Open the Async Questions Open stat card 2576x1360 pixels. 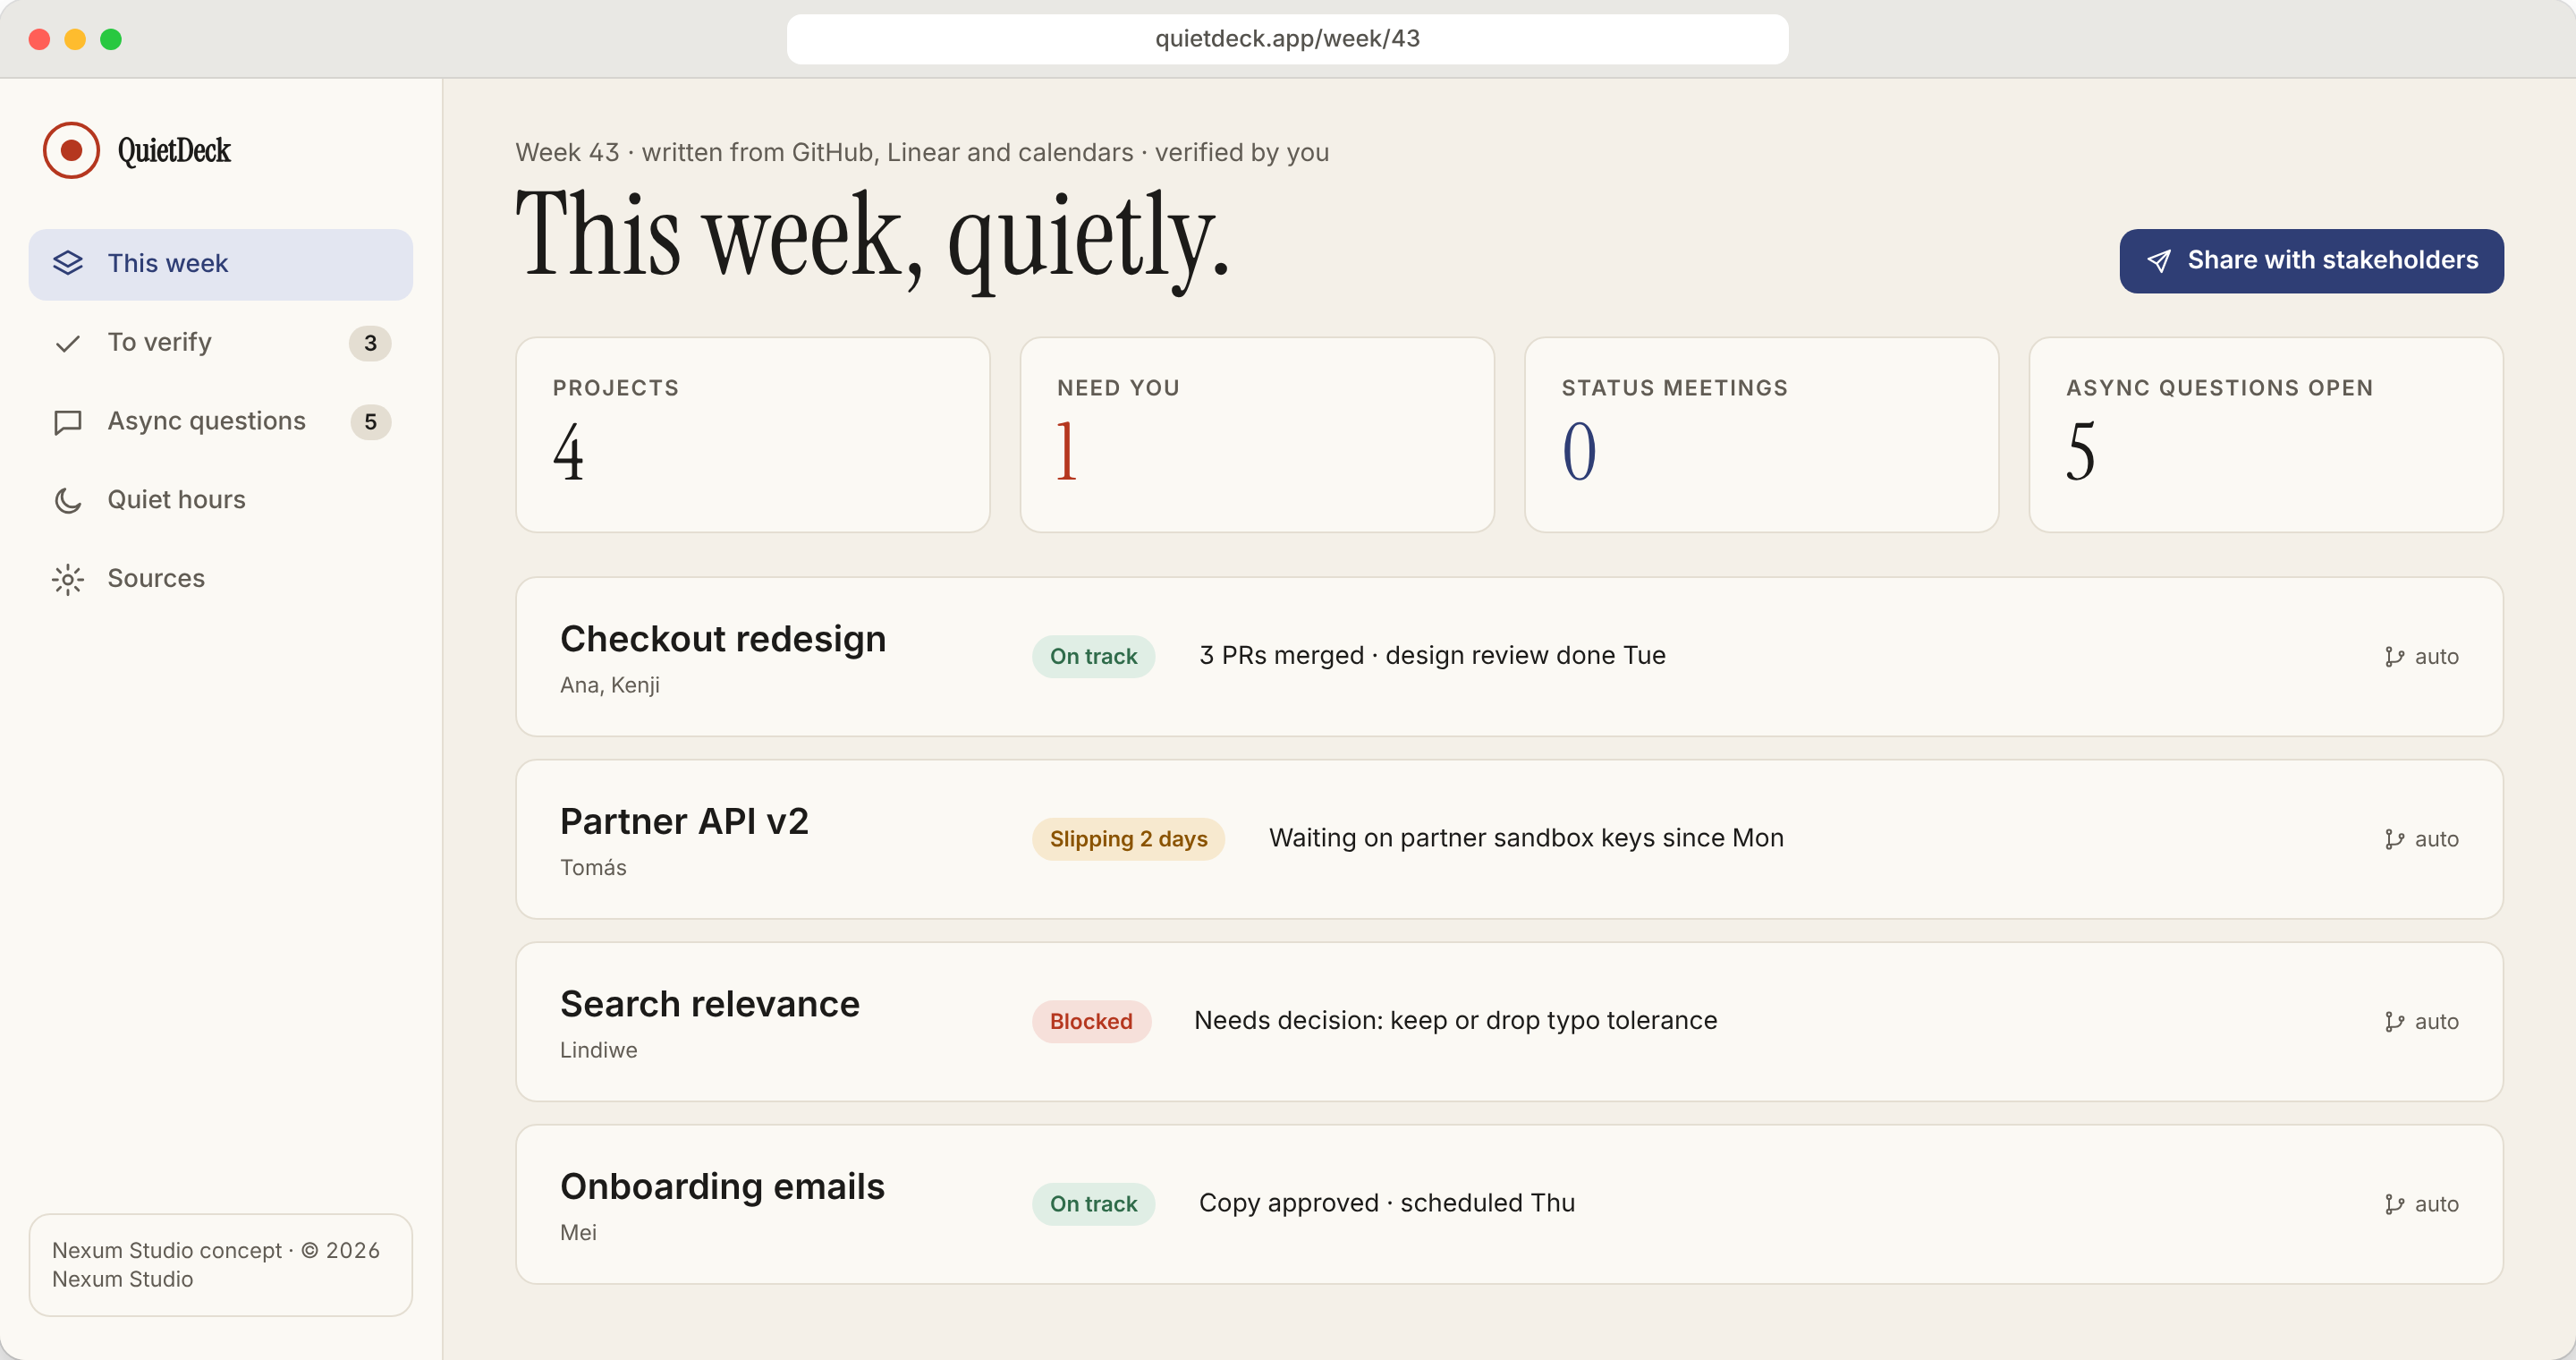click(2266, 435)
